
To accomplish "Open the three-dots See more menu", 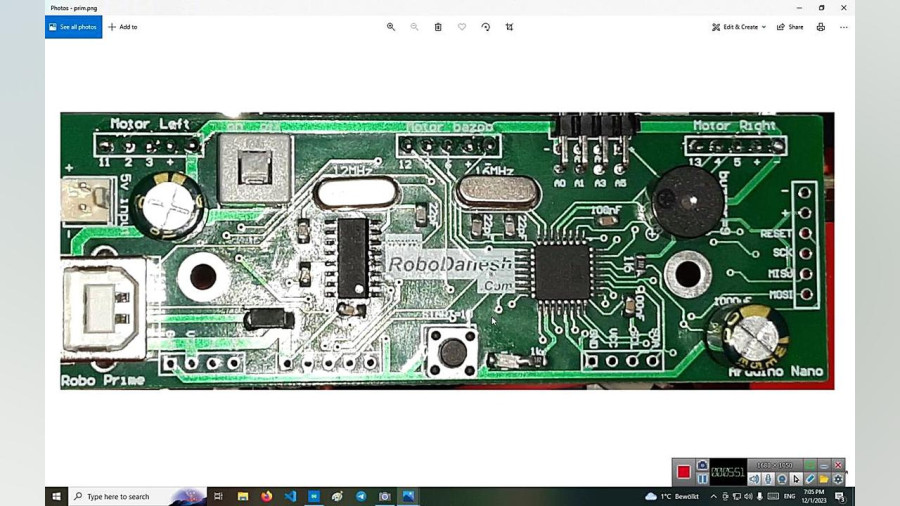I will click(x=844, y=27).
